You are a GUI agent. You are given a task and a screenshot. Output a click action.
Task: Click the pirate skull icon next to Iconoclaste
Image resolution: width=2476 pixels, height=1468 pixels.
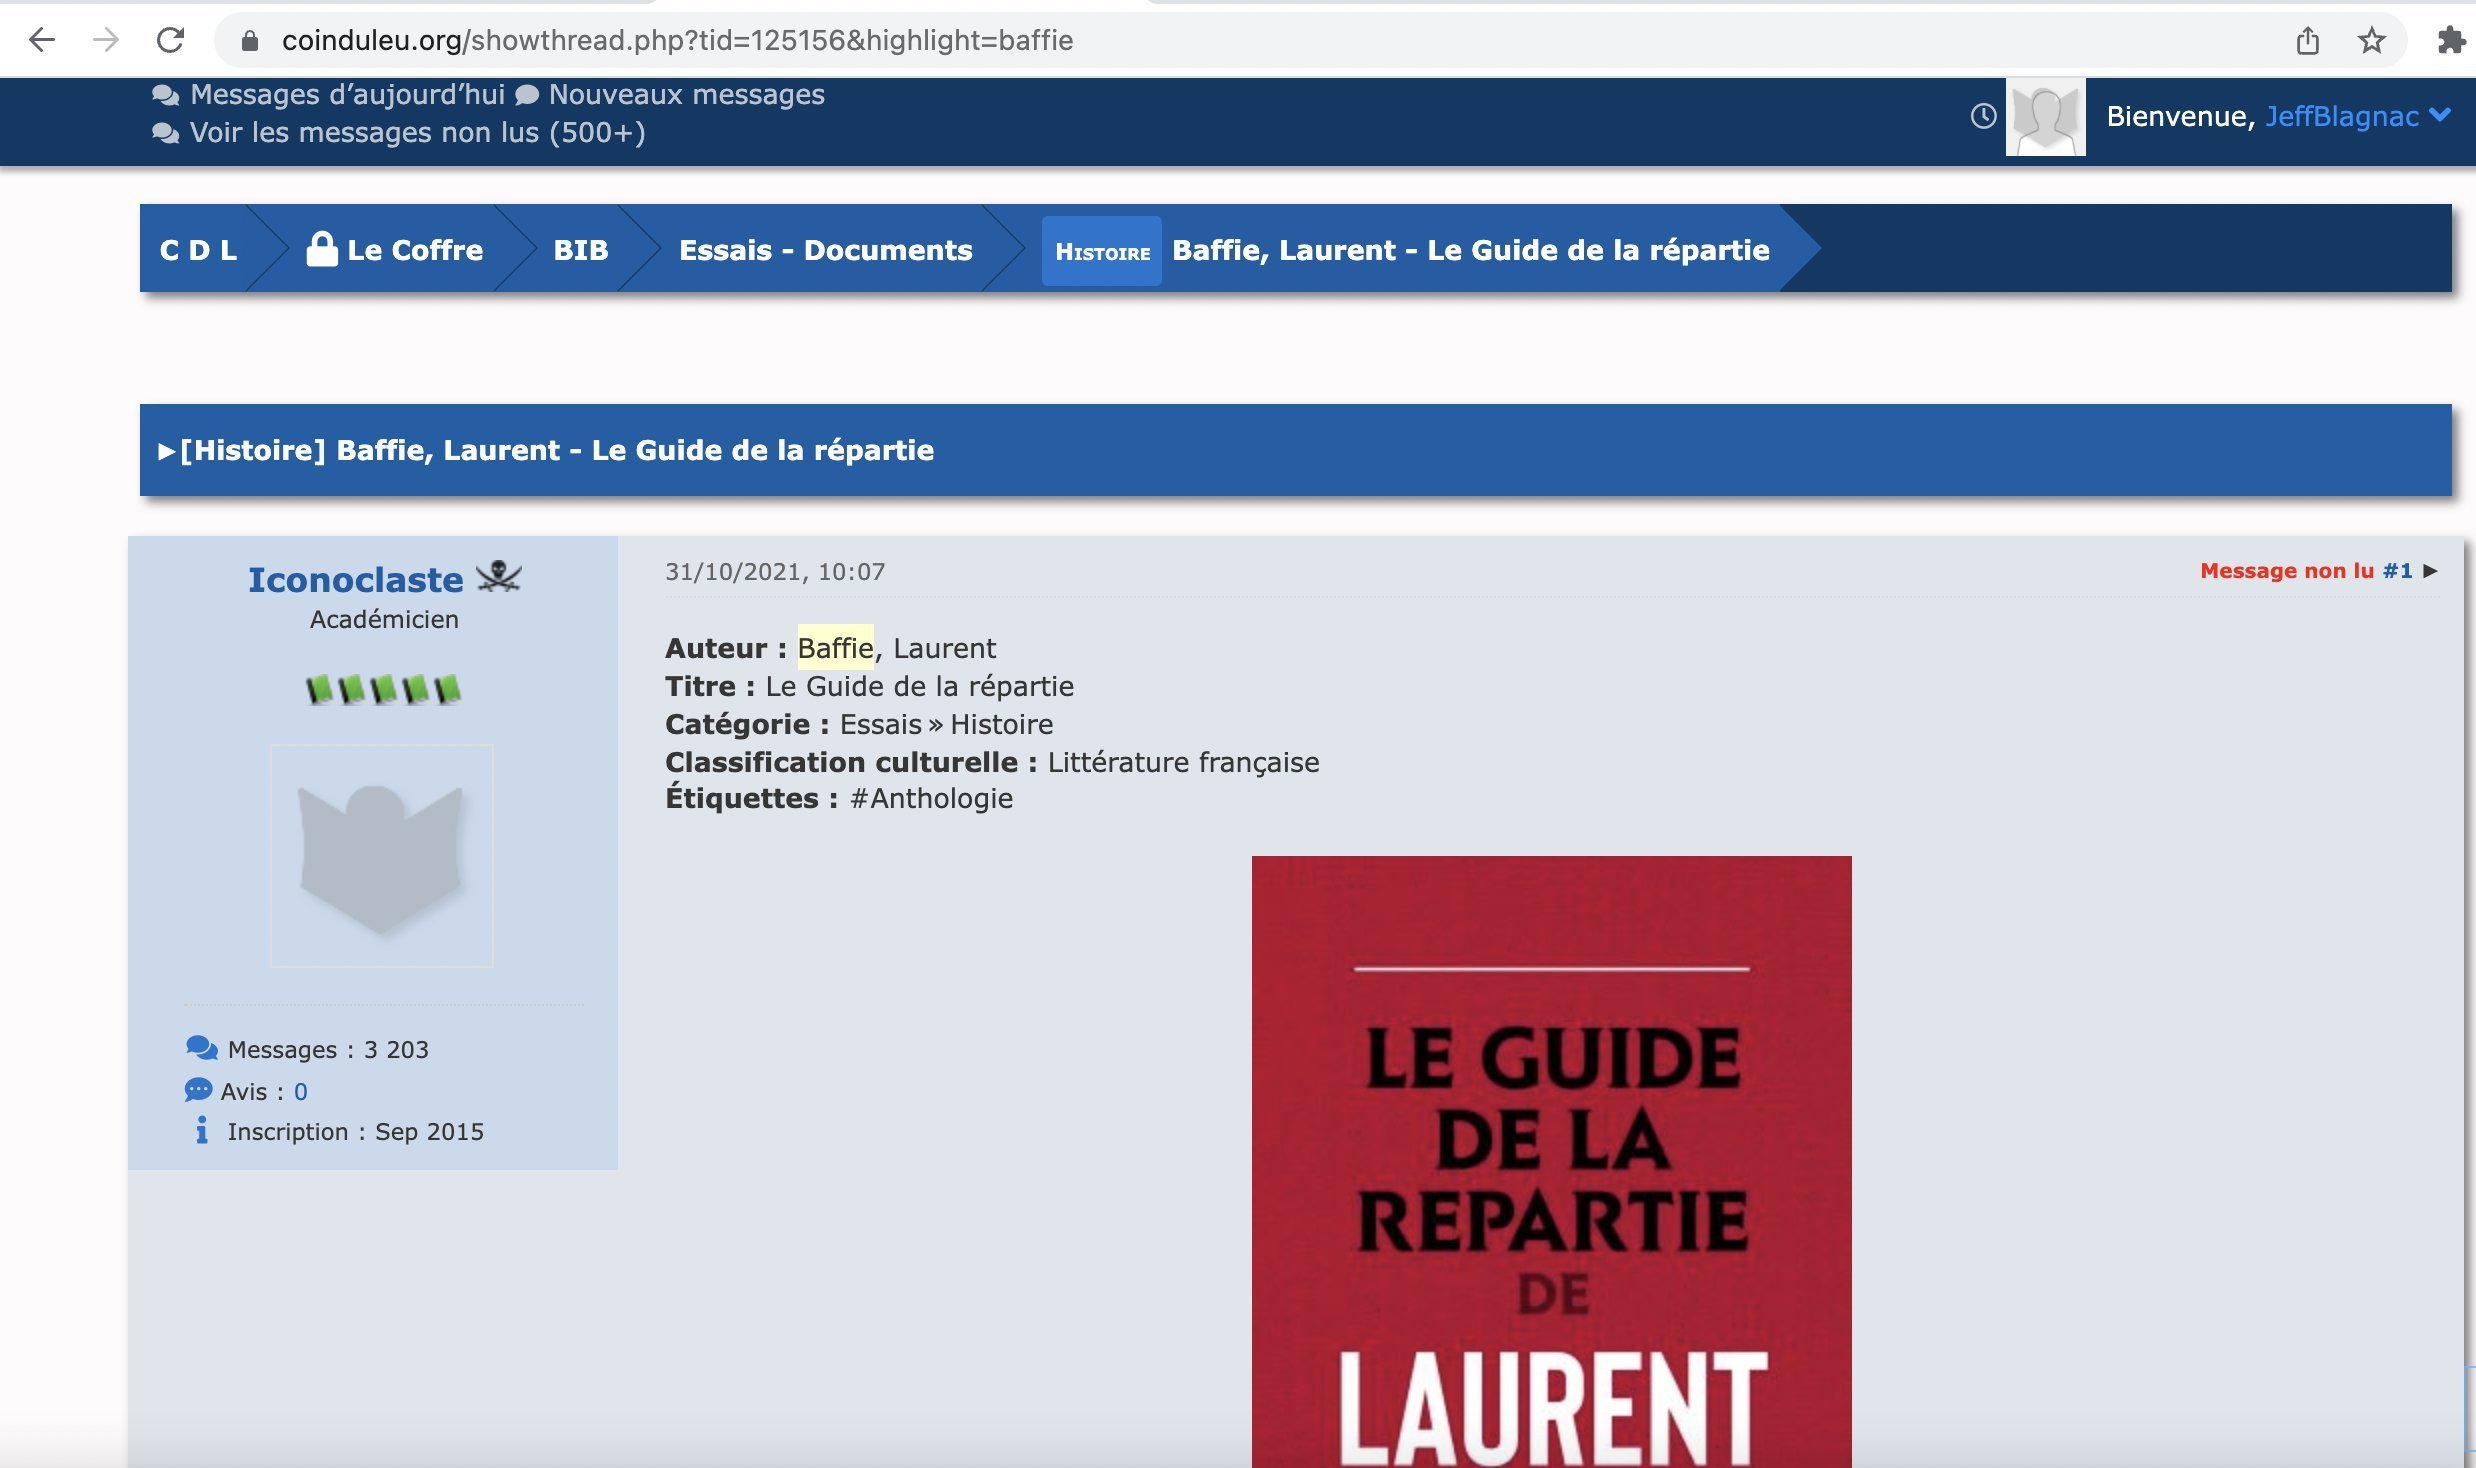point(498,577)
